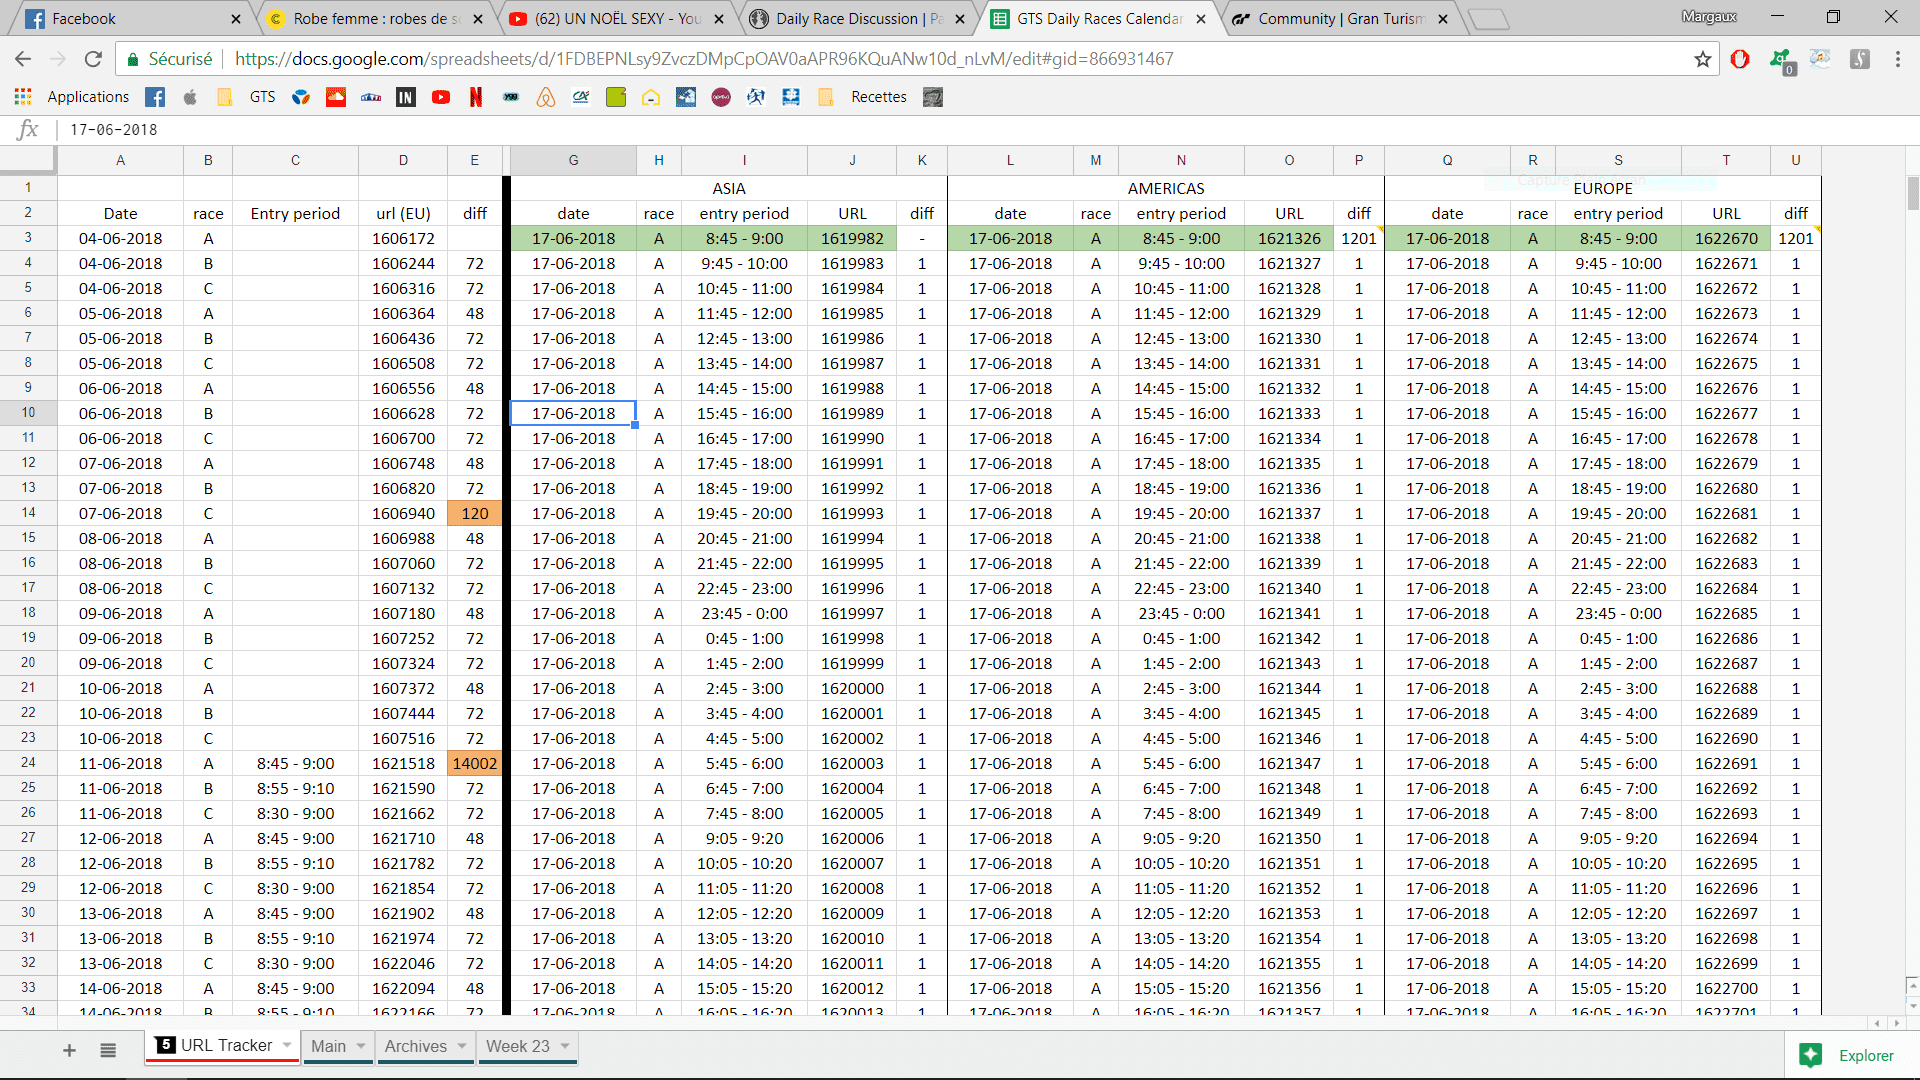Close the Robe femme browser tab
1920x1080 pixels.
coord(477,19)
